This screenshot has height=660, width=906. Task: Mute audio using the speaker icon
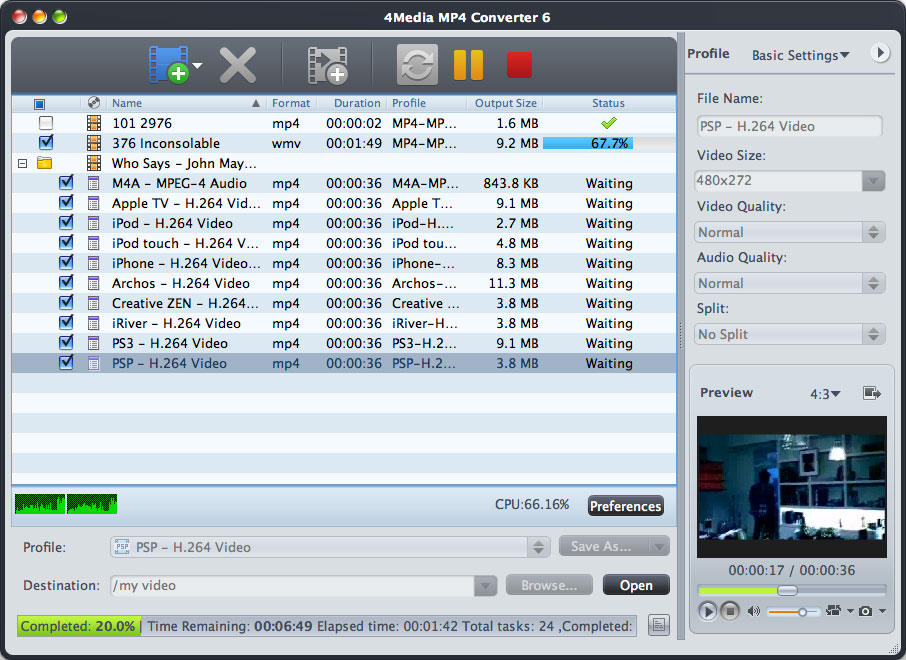[x=754, y=610]
